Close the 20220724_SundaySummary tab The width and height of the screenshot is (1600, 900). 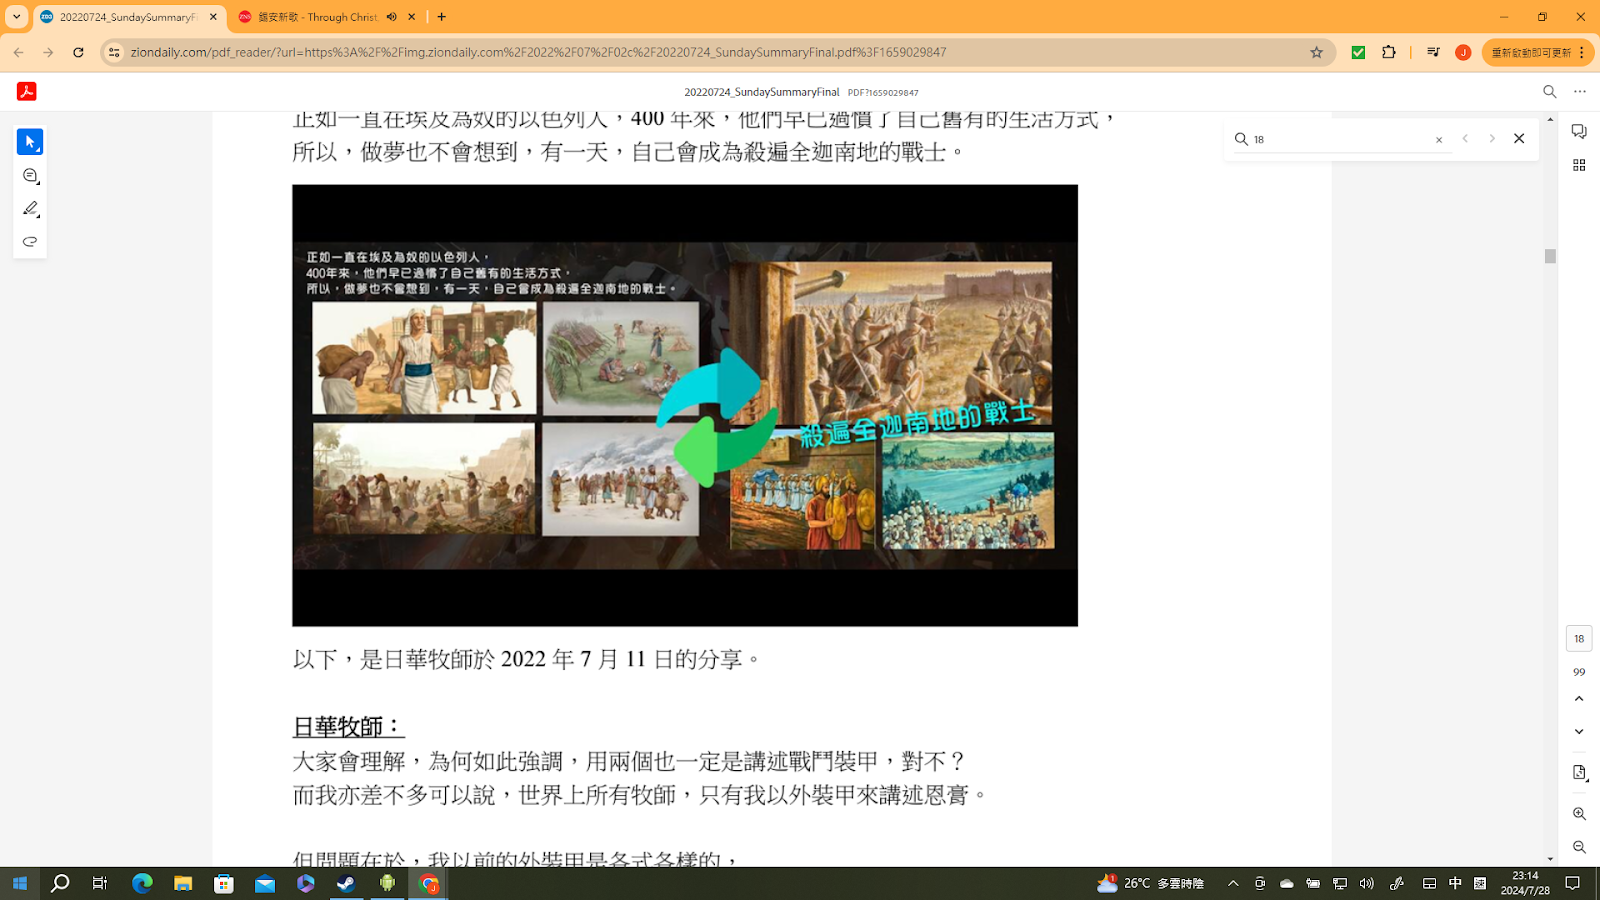click(213, 17)
